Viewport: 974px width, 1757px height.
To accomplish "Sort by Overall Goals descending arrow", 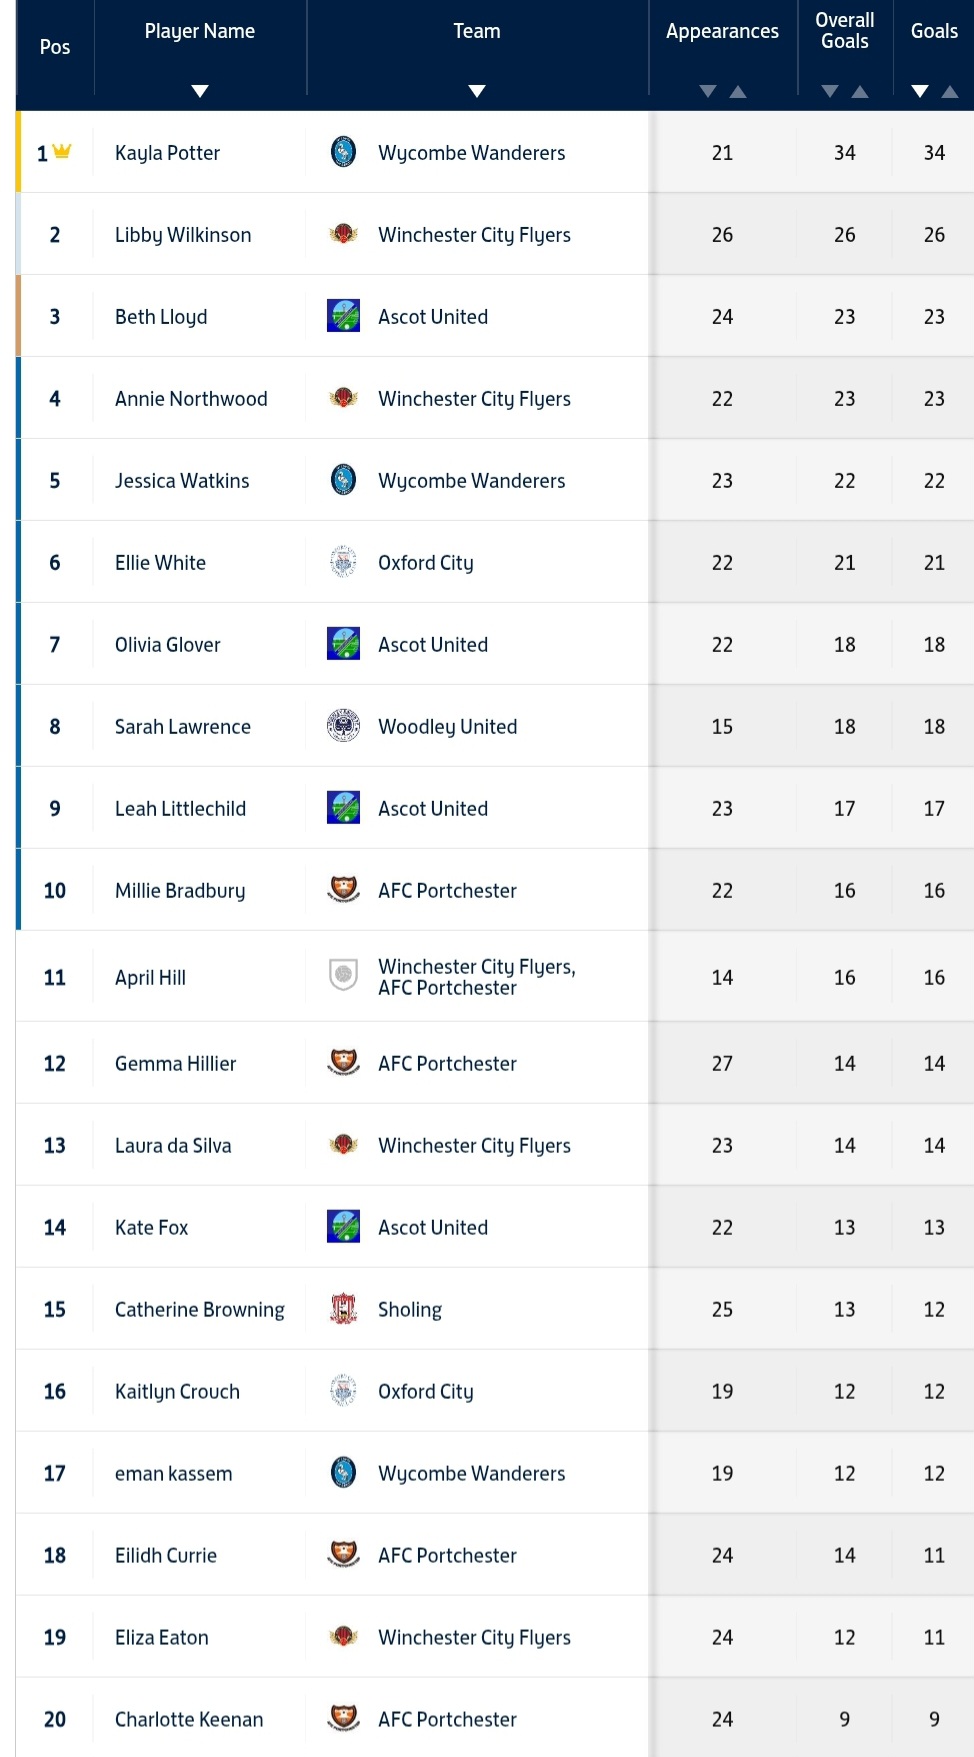I will point(830,91).
